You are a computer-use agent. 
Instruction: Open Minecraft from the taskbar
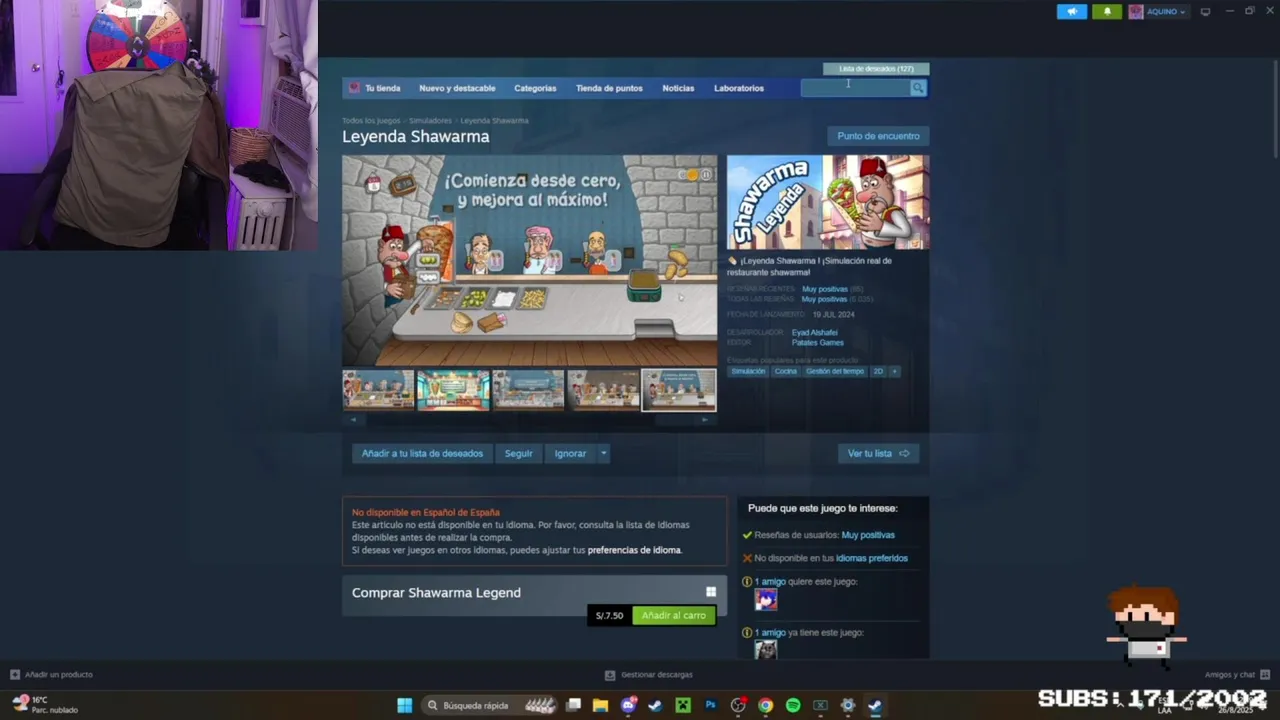pos(683,705)
